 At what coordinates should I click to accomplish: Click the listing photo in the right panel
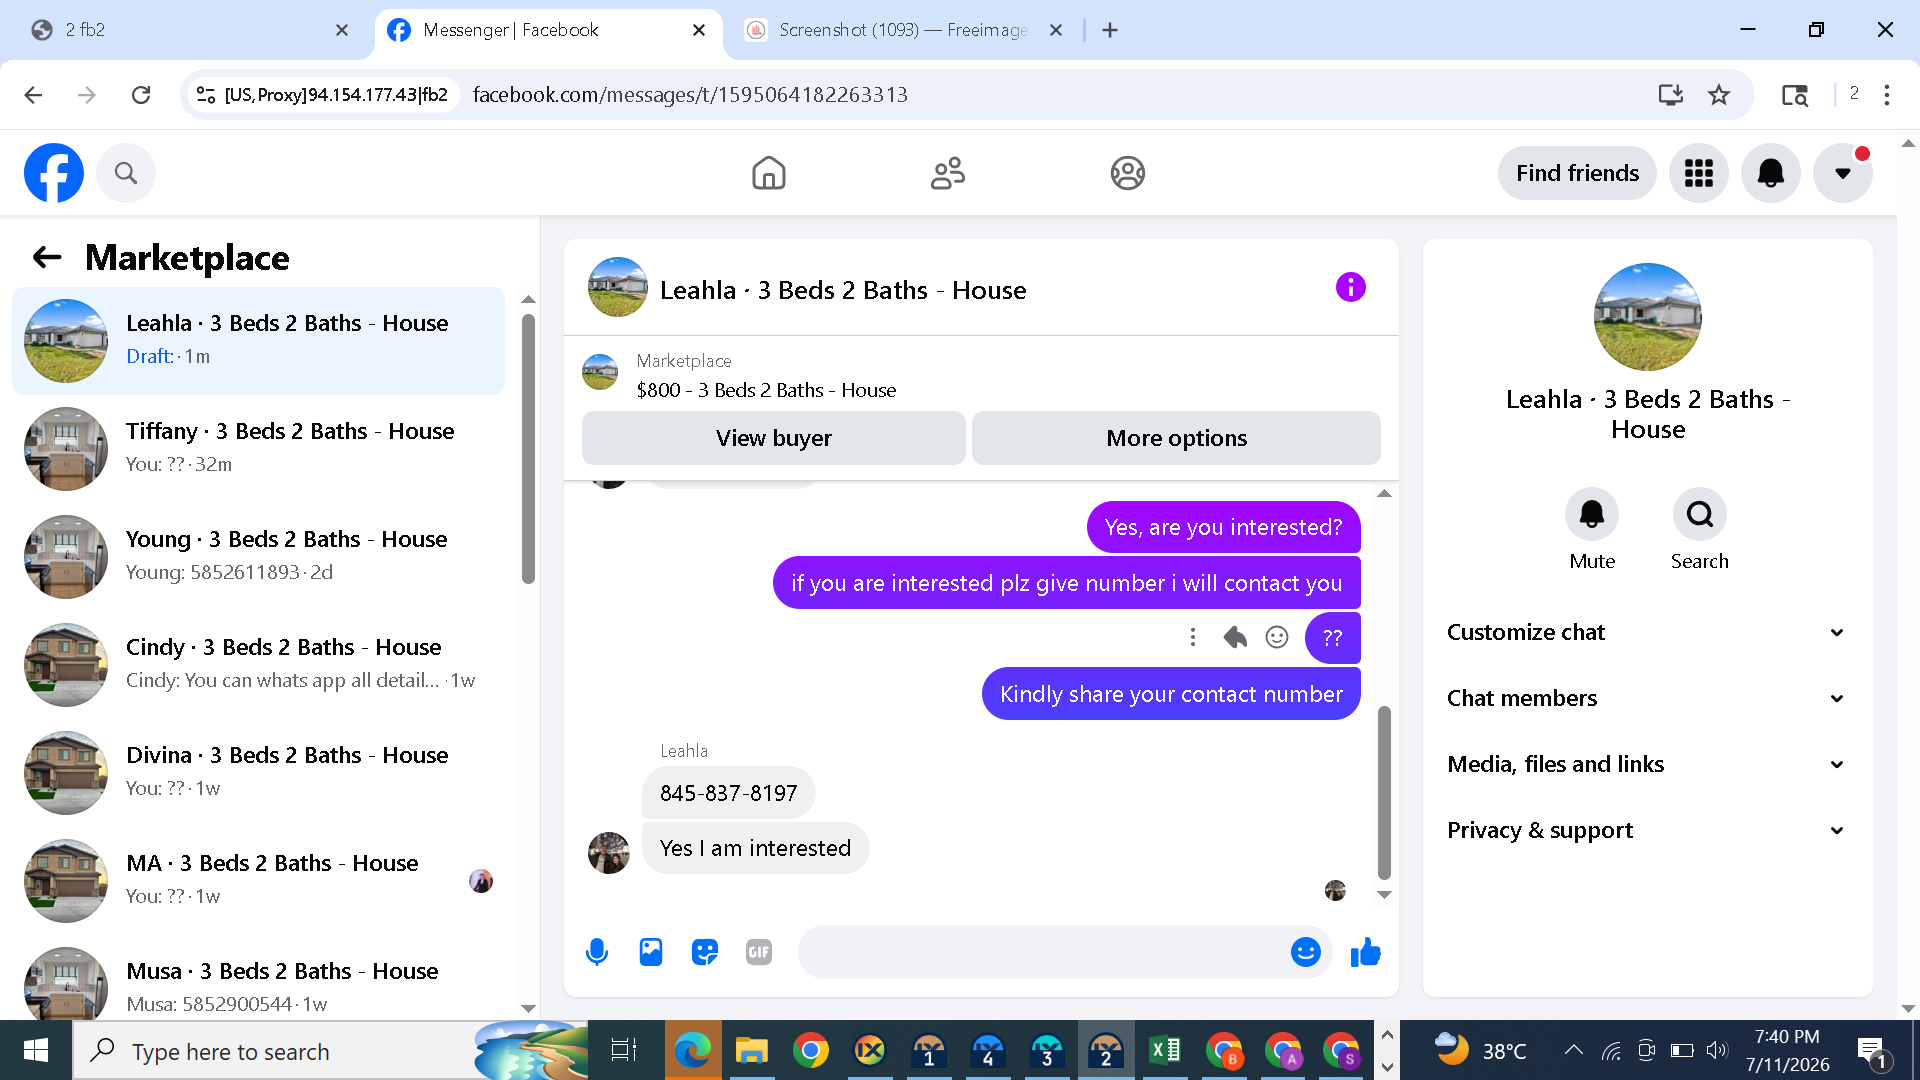1648,317
